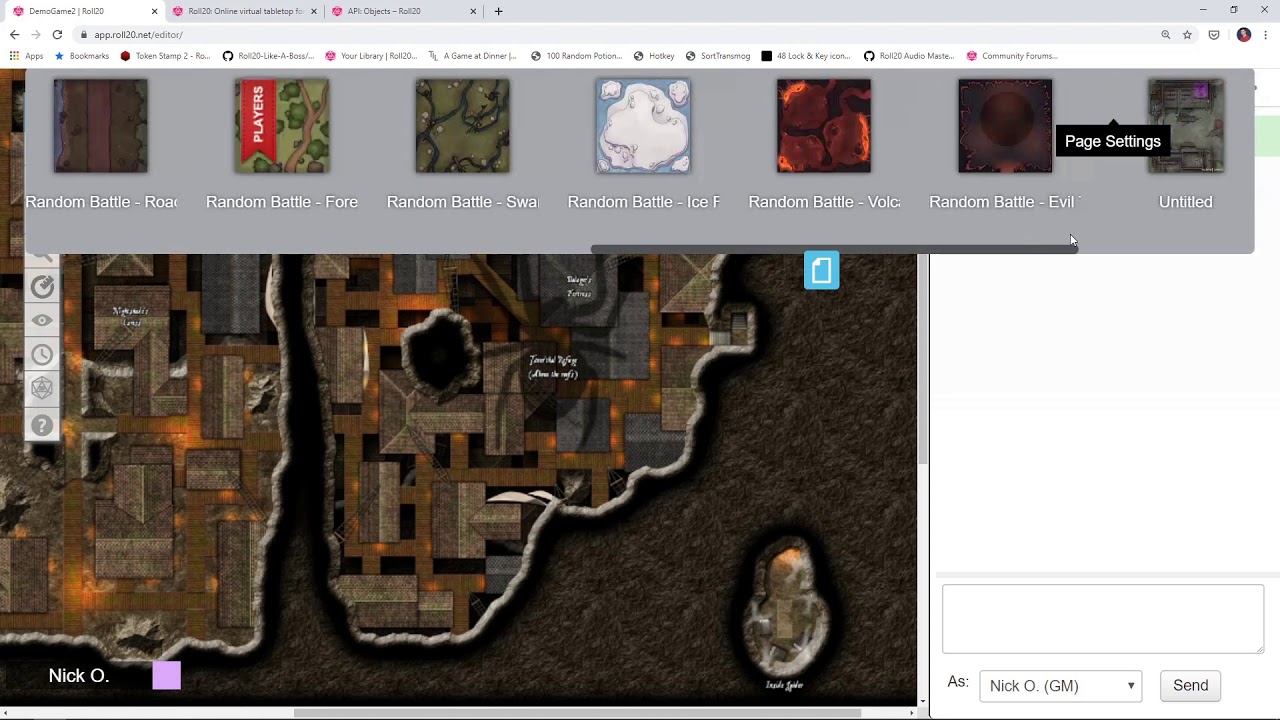Open Chrome three-dot menu
The width and height of the screenshot is (1280, 720).
click(1265, 35)
